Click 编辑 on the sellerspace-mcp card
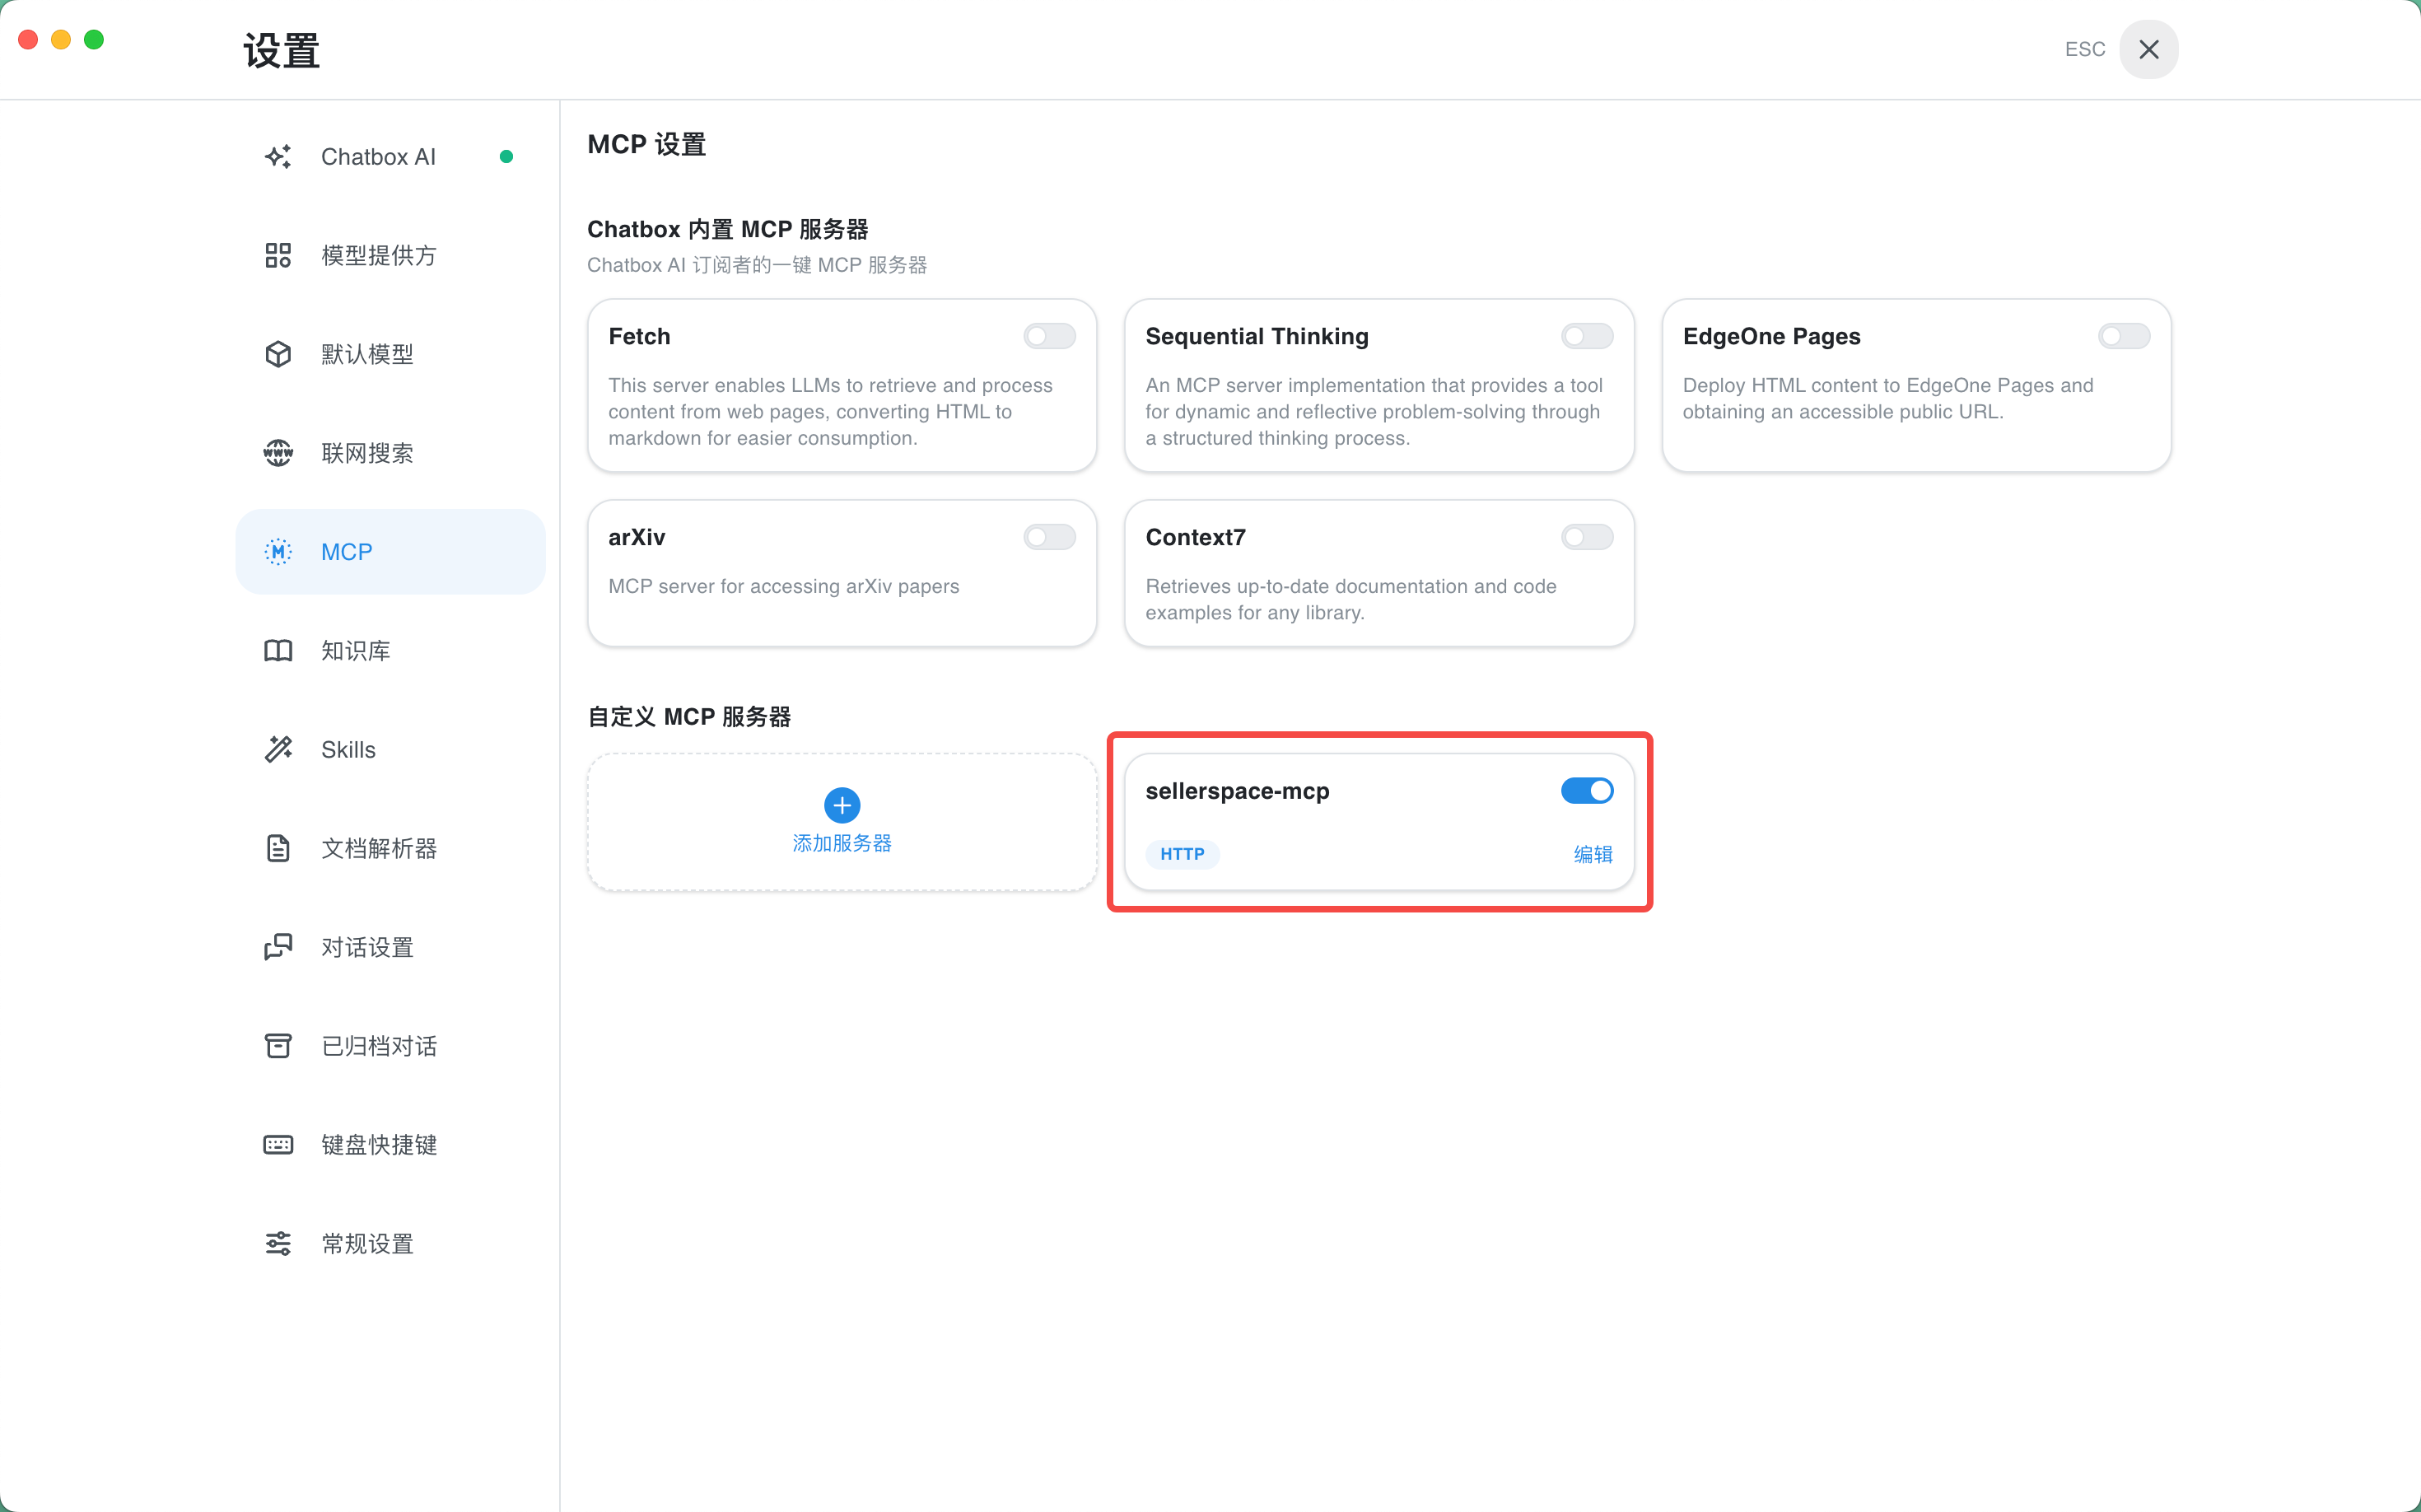This screenshot has height=1512, width=2421. coord(1593,854)
